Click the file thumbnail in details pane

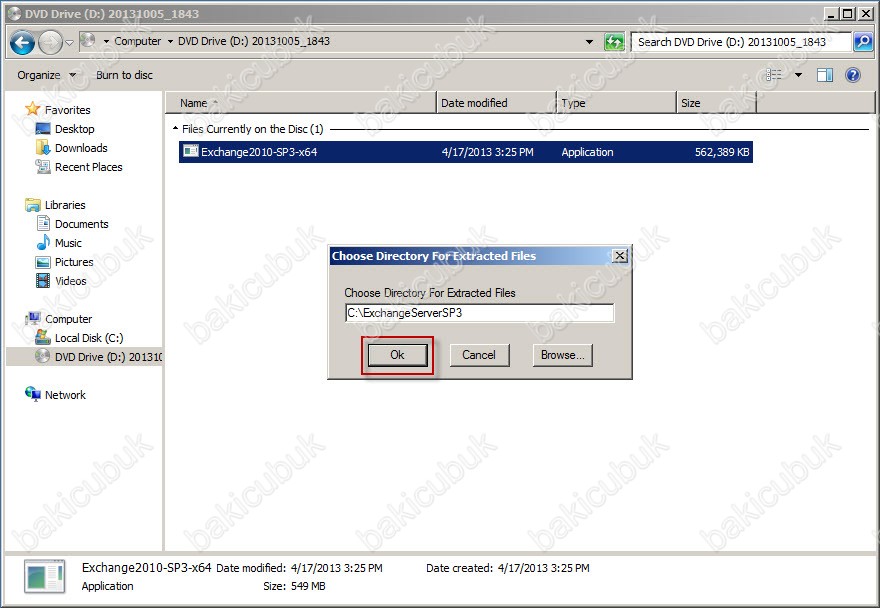[45, 577]
